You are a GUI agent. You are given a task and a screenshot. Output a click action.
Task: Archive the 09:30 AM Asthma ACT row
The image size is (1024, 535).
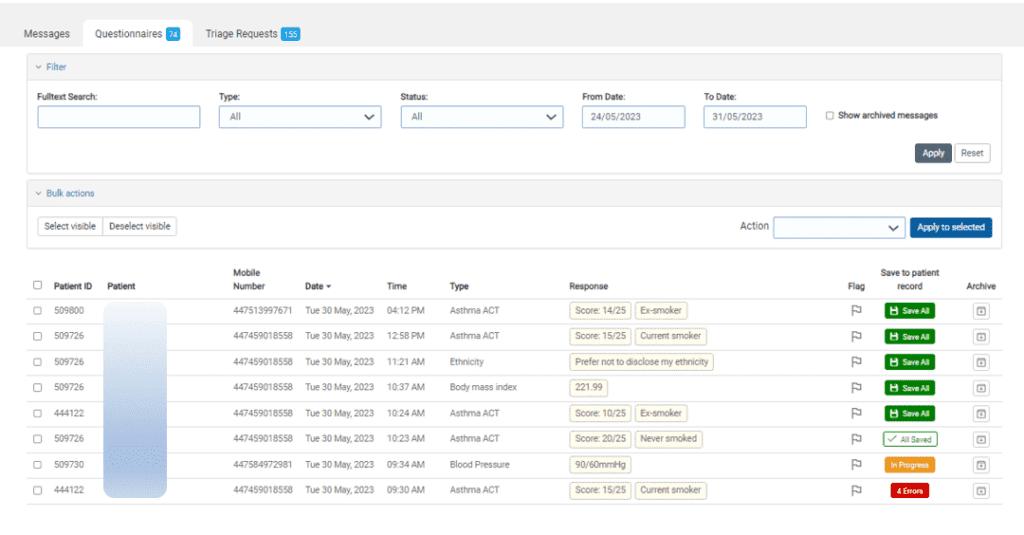980,491
